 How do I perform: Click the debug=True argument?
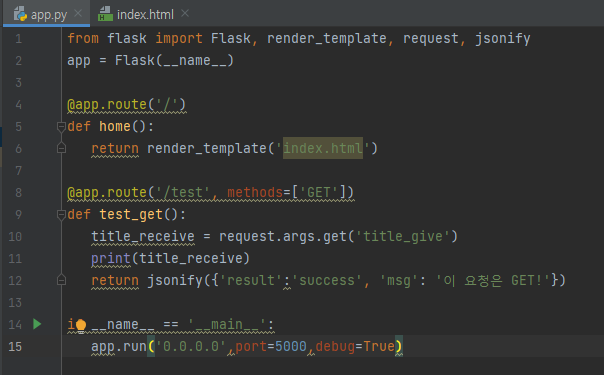pos(355,347)
